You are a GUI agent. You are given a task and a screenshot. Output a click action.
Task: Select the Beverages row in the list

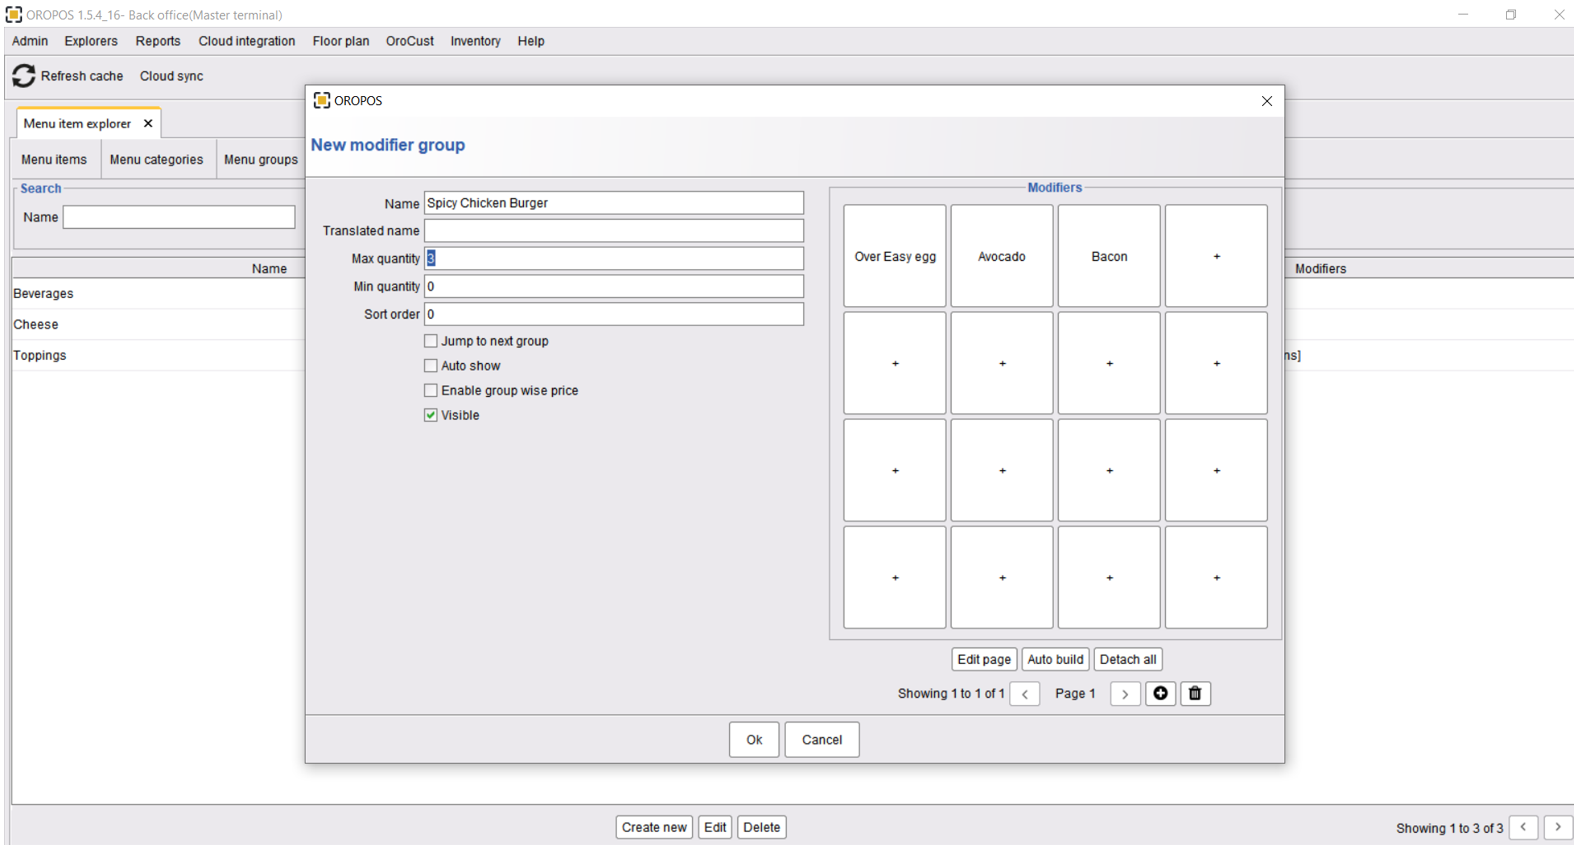click(158, 294)
